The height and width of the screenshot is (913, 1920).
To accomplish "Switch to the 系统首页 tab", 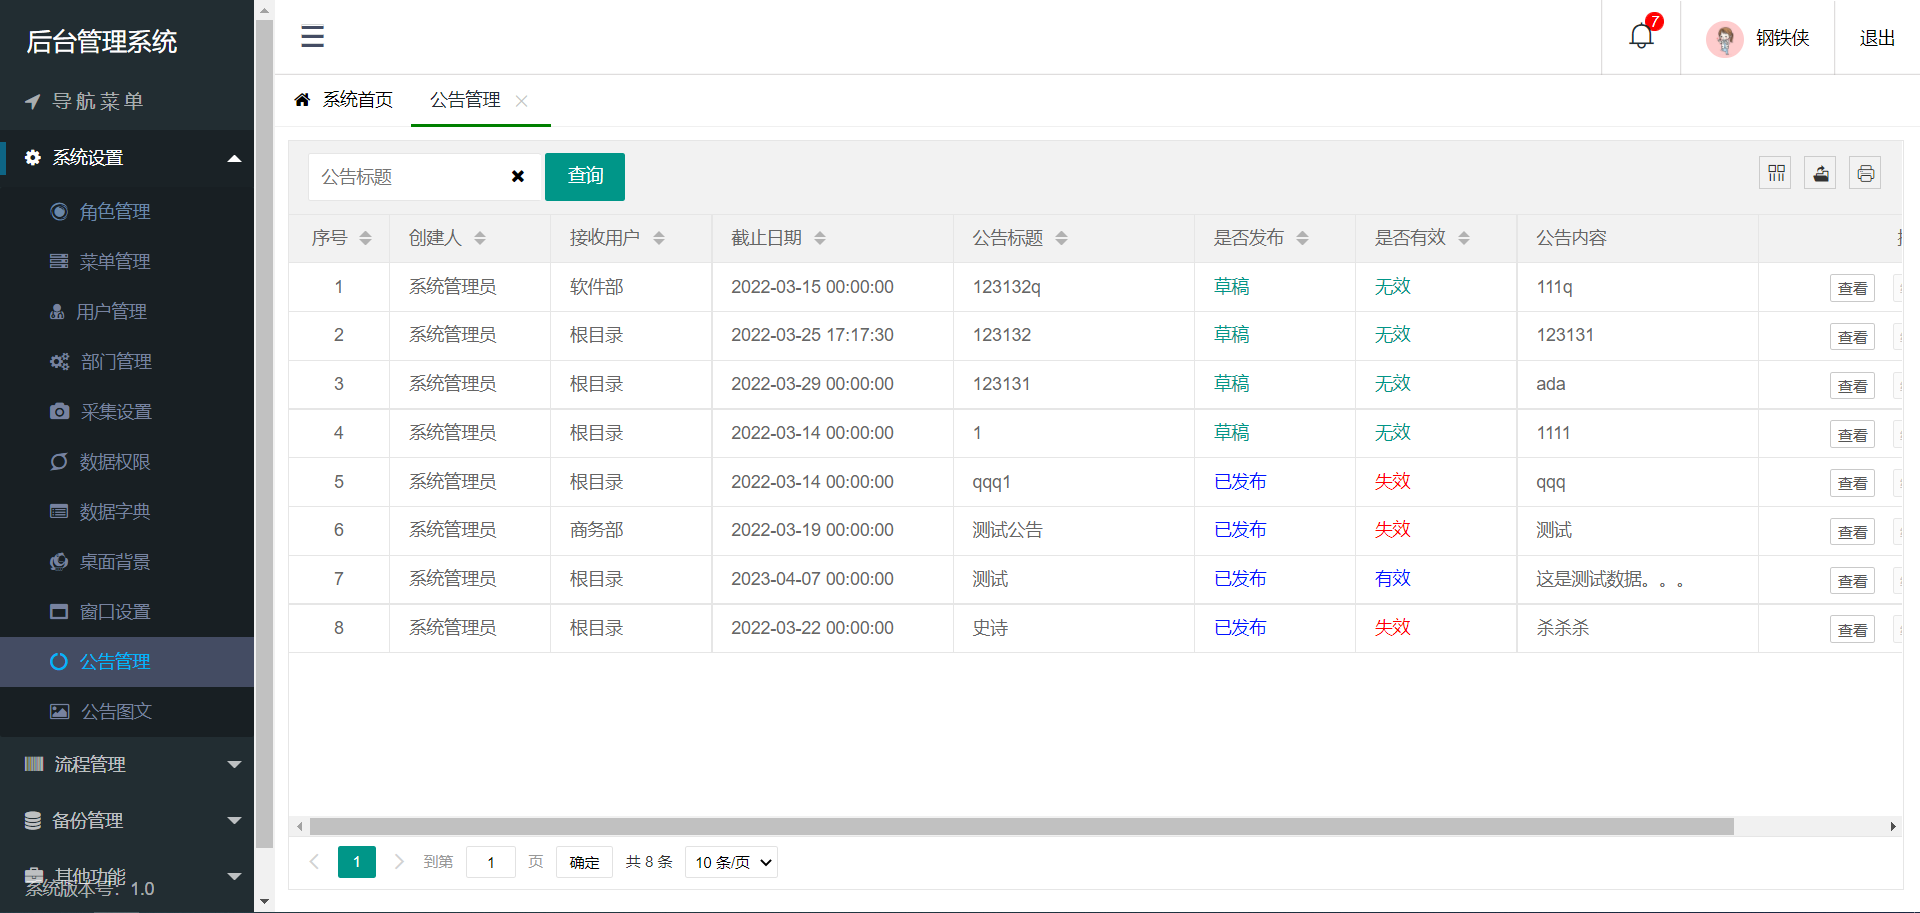I will click(x=357, y=99).
